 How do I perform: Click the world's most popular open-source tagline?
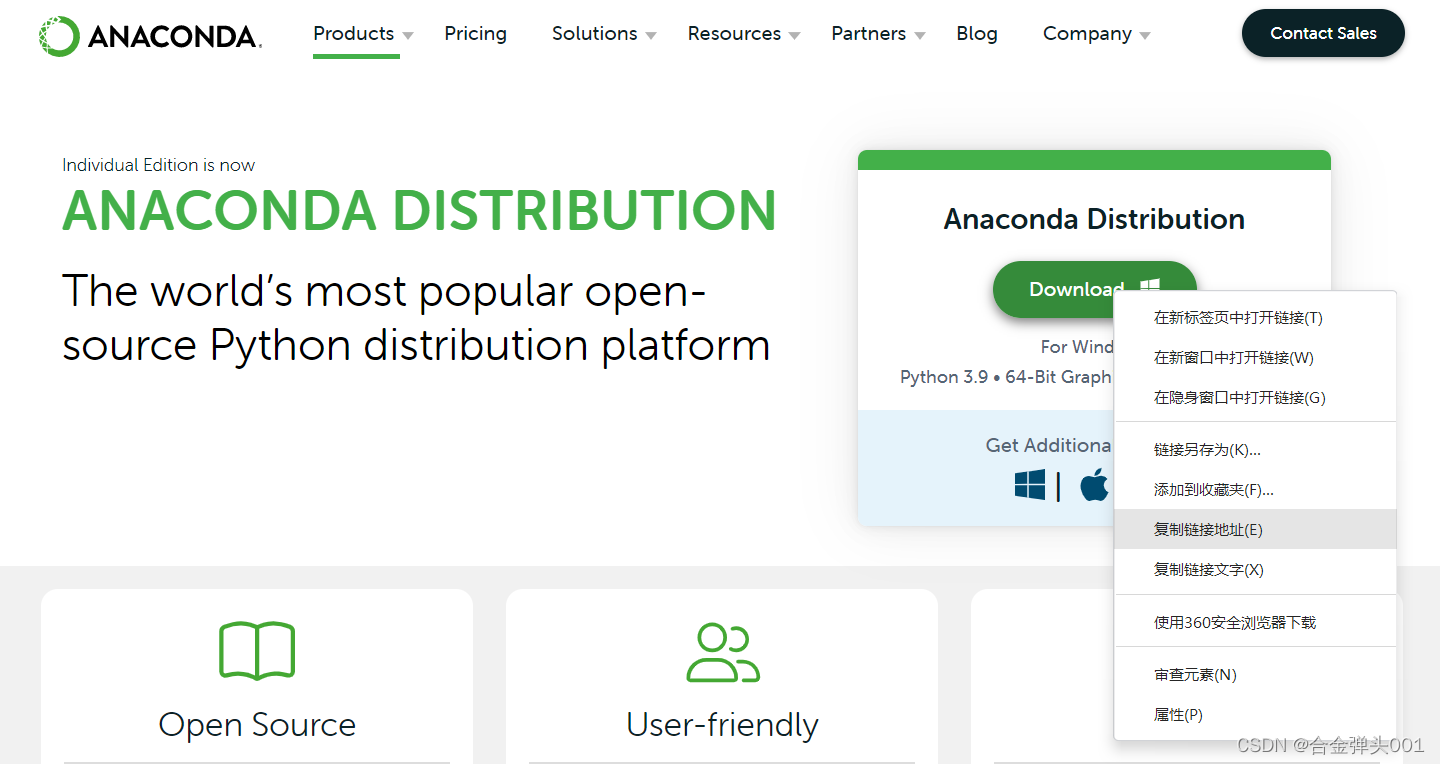point(416,318)
